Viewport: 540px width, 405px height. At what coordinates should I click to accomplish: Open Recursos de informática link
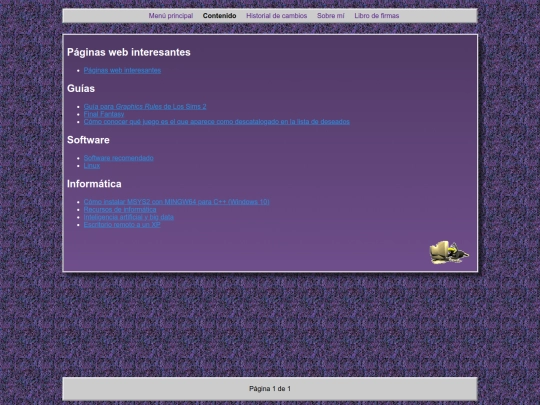point(120,209)
